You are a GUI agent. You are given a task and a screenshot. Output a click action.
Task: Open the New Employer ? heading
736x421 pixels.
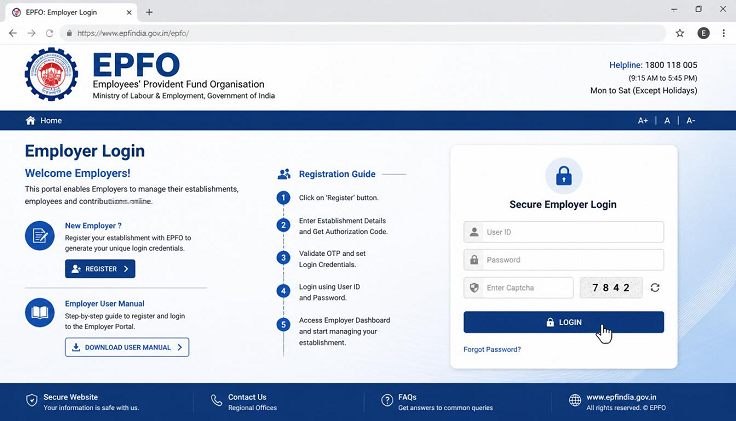[93, 226]
